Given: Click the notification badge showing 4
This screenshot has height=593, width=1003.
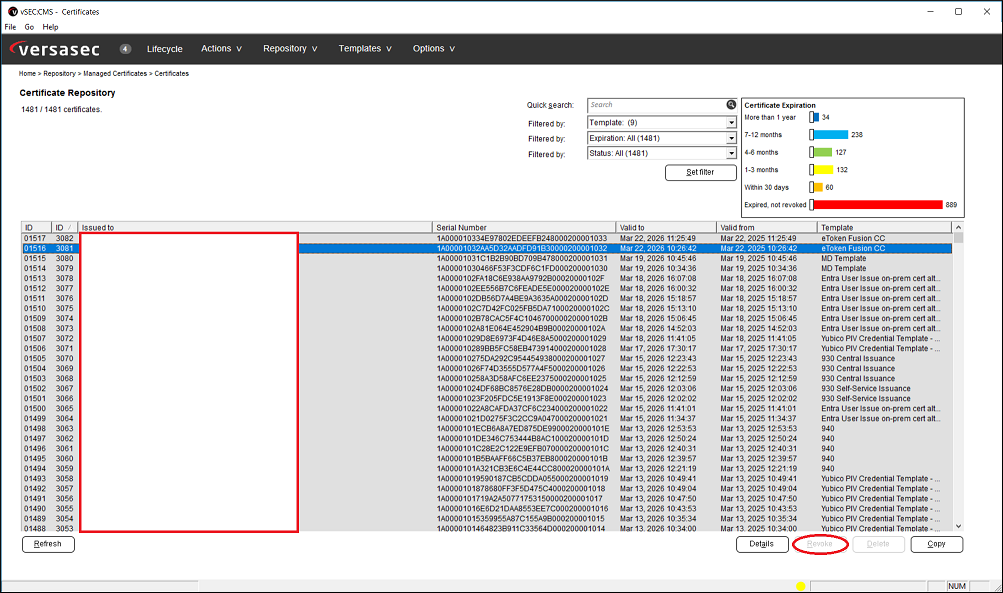Looking at the screenshot, I should click(x=125, y=49).
